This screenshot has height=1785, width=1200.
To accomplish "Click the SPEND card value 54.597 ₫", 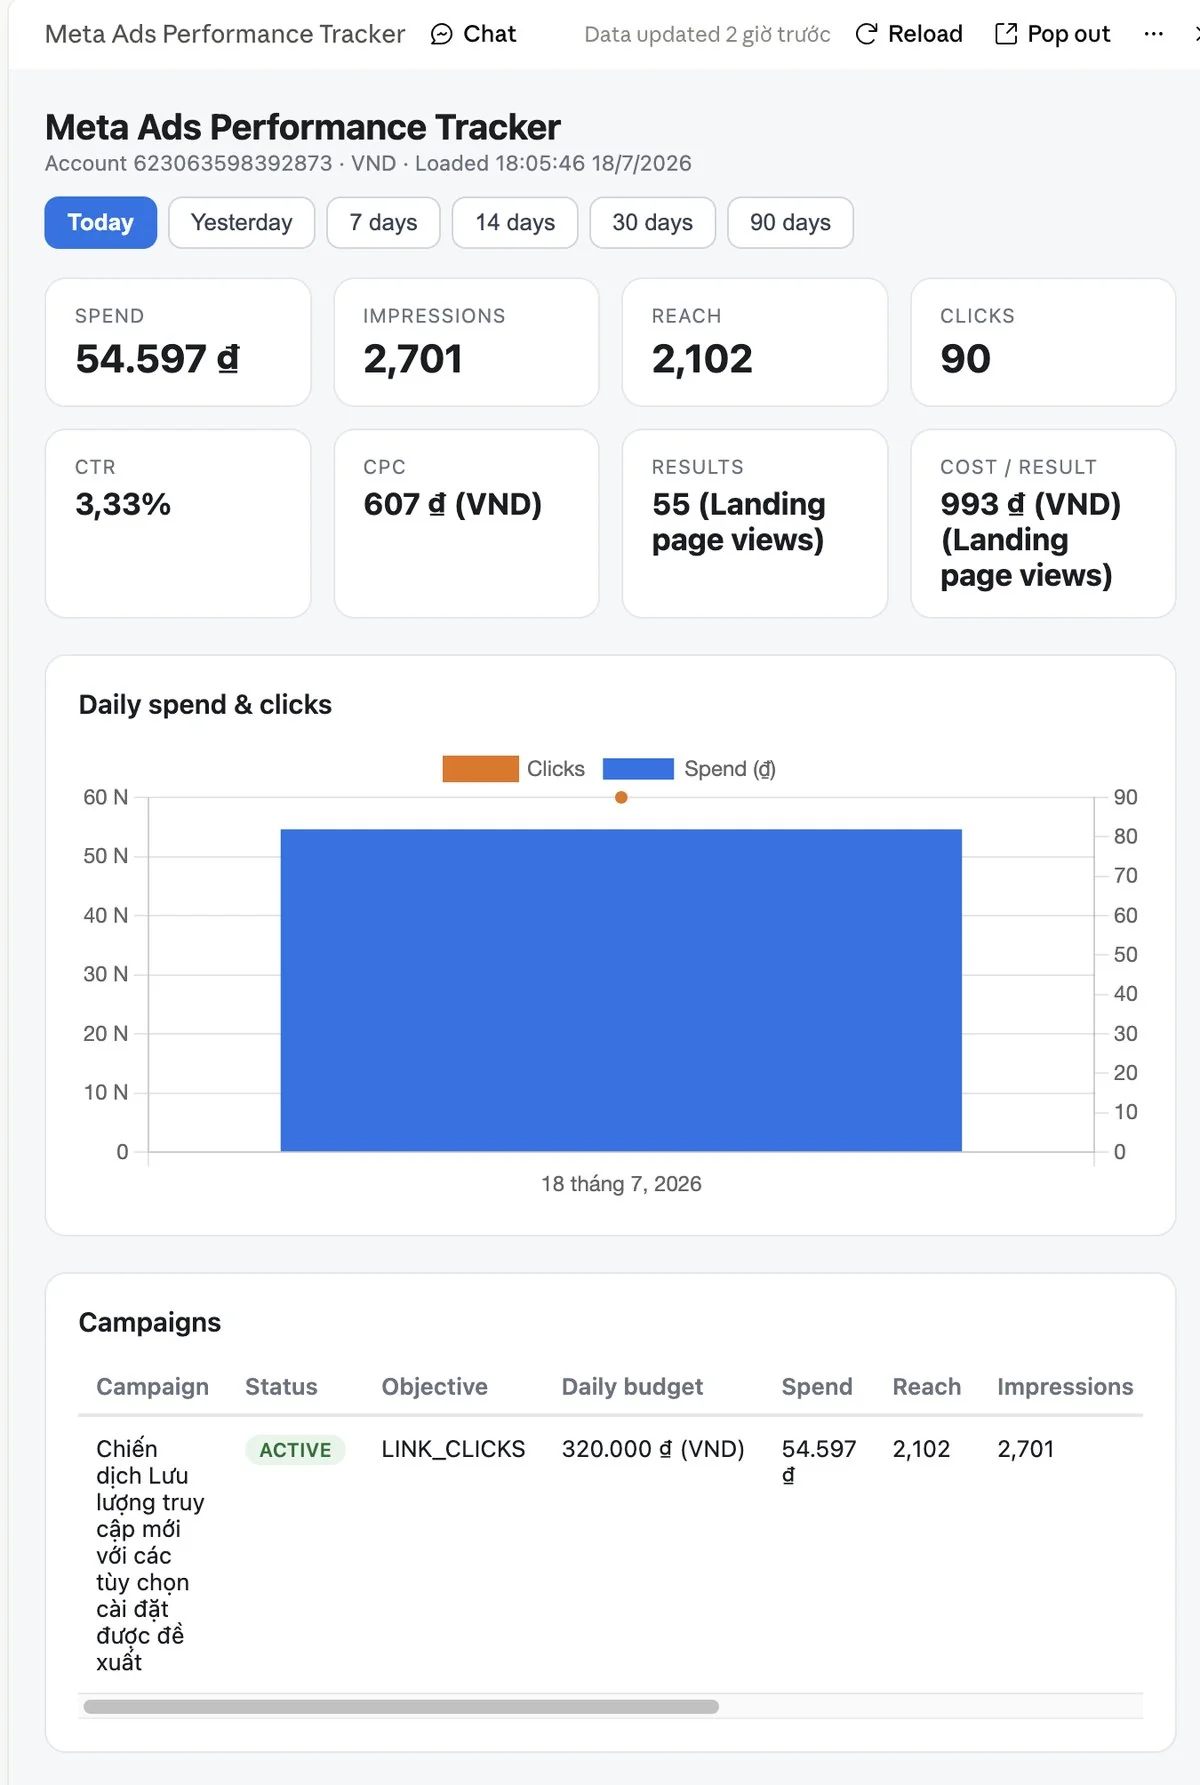I will click(x=157, y=359).
